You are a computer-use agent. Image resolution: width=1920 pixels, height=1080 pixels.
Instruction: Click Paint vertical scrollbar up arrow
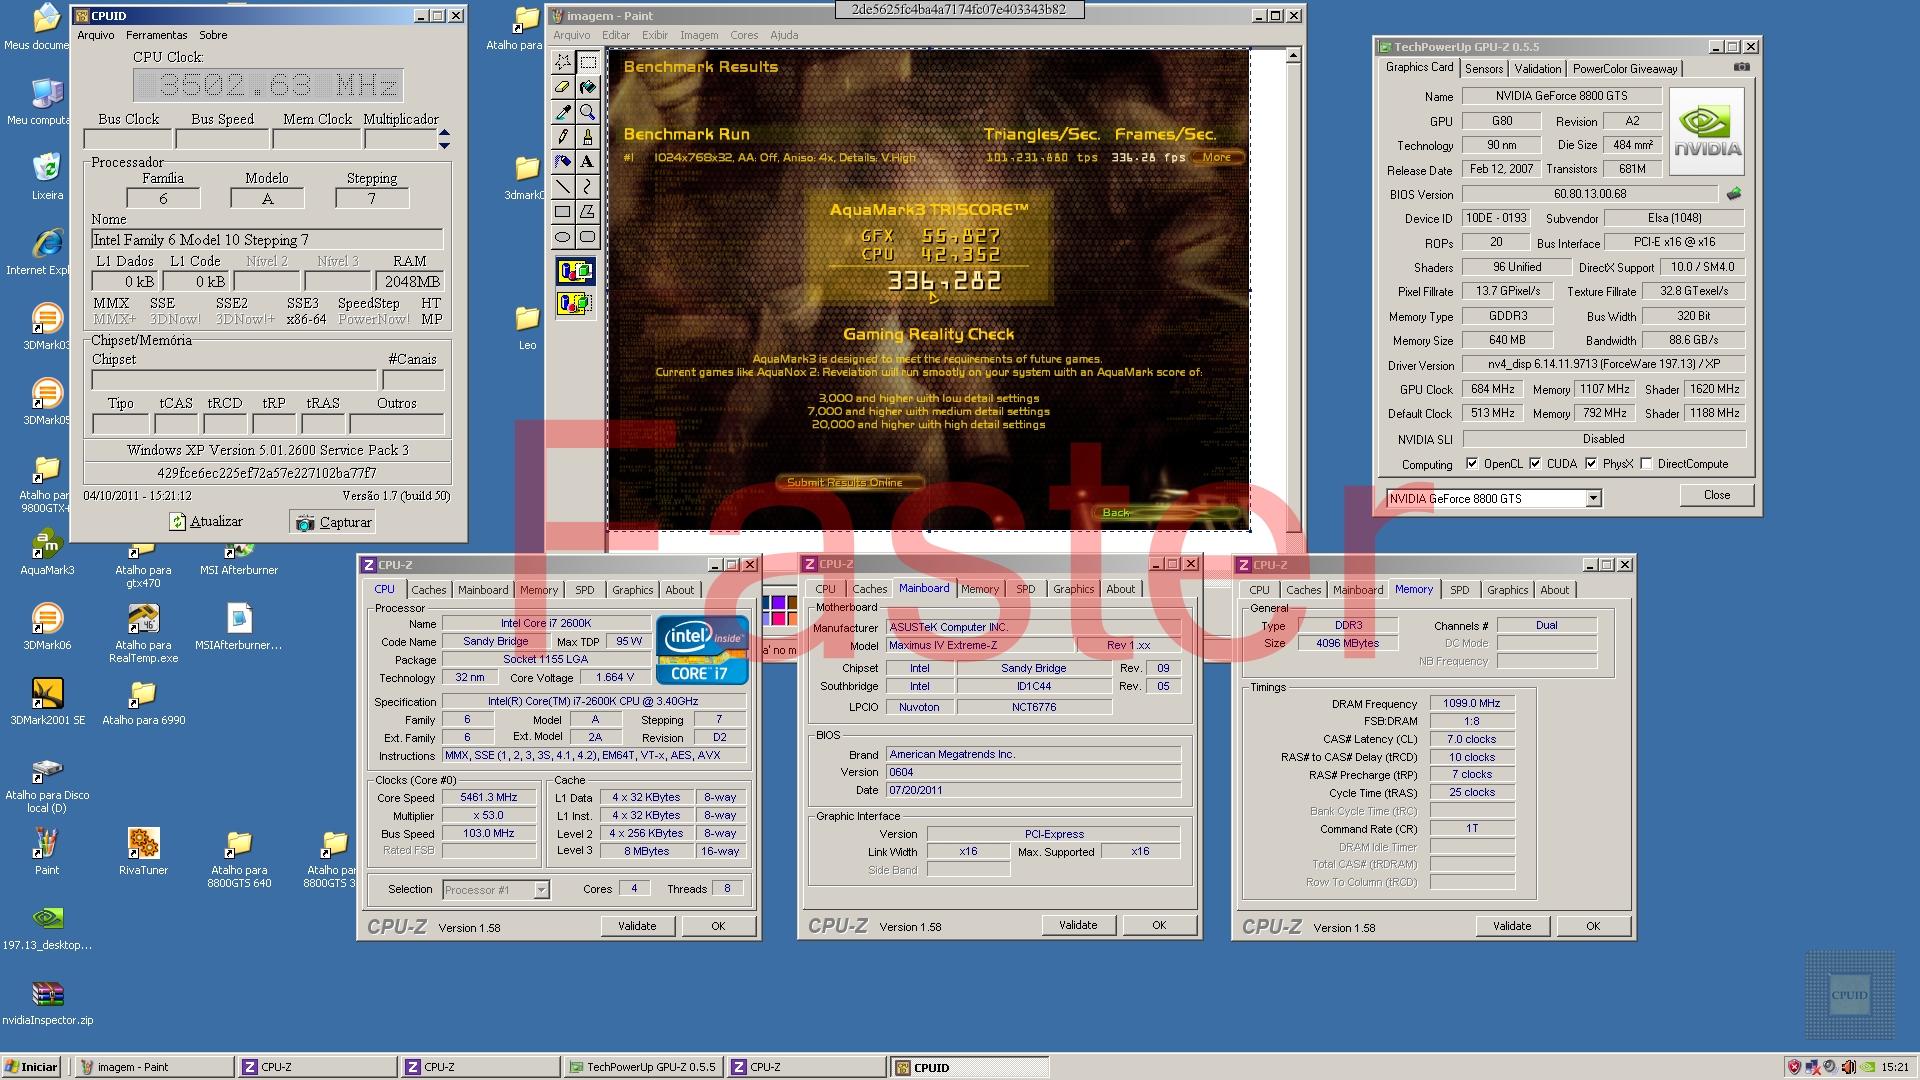[x=1293, y=56]
